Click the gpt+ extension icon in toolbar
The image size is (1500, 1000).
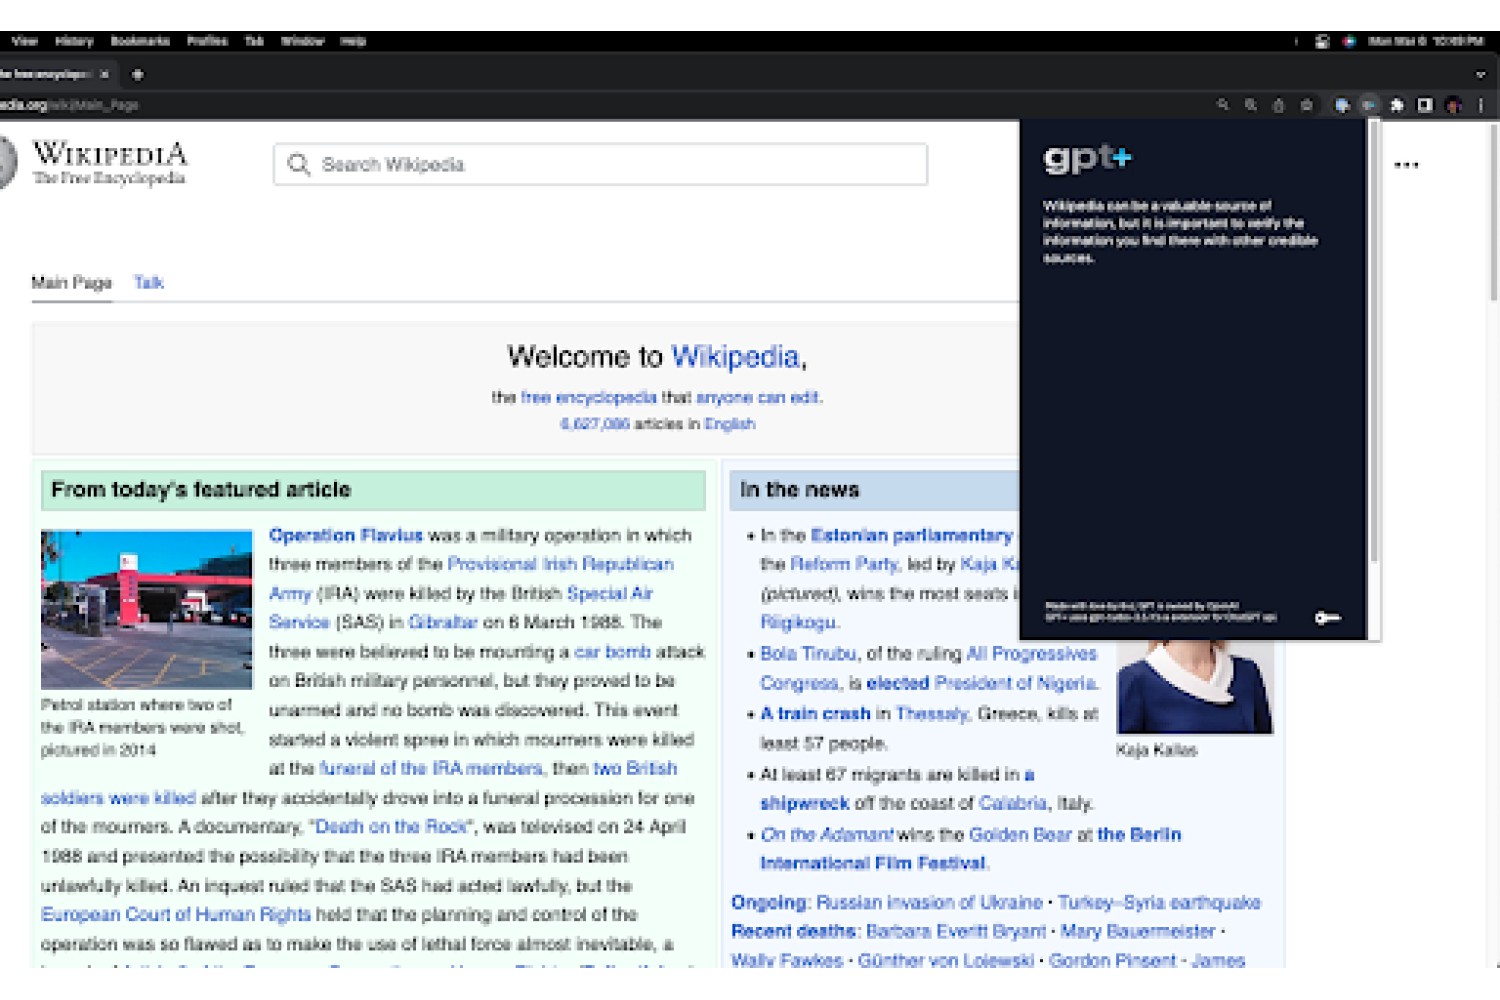(1369, 105)
